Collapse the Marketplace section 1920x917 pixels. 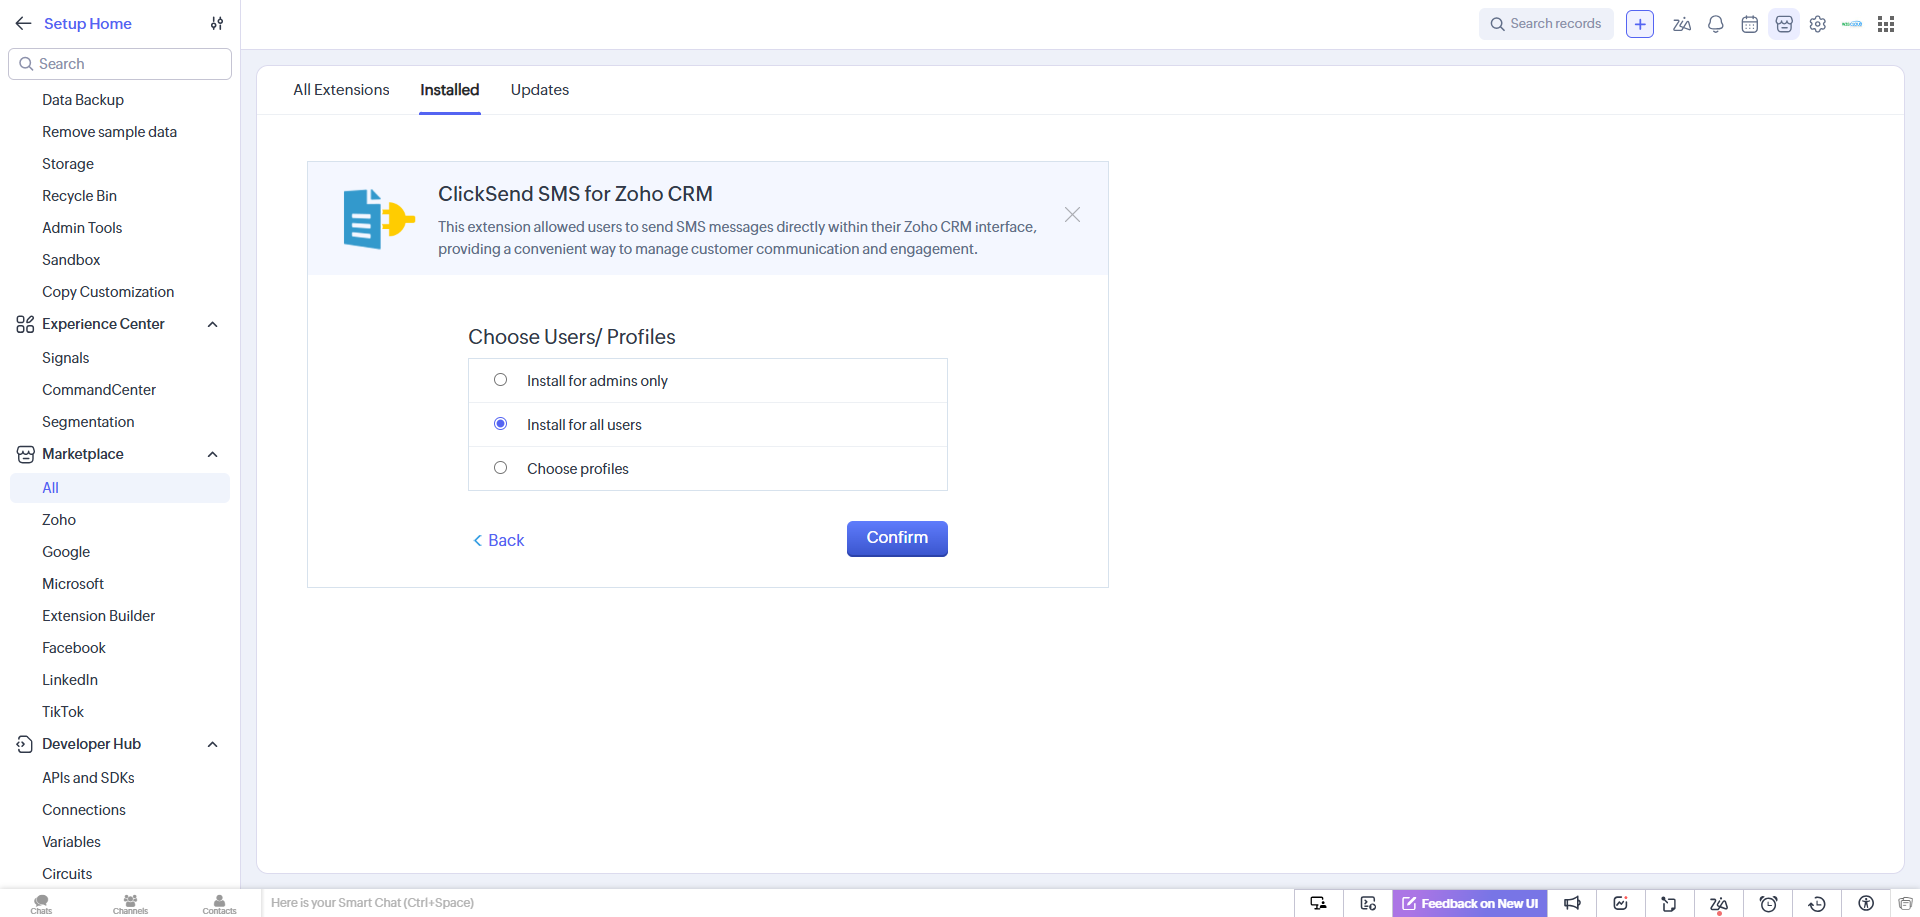pyautogui.click(x=212, y=454)
